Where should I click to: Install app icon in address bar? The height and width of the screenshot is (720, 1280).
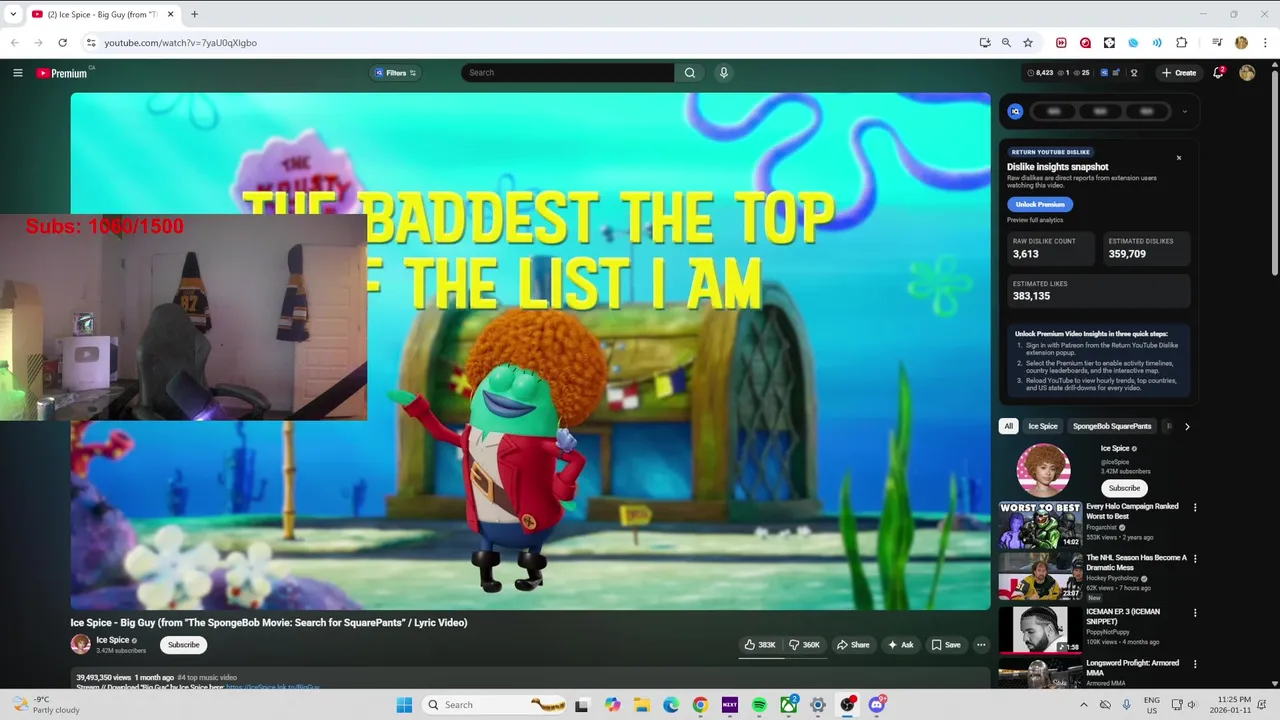coord(985,43)
